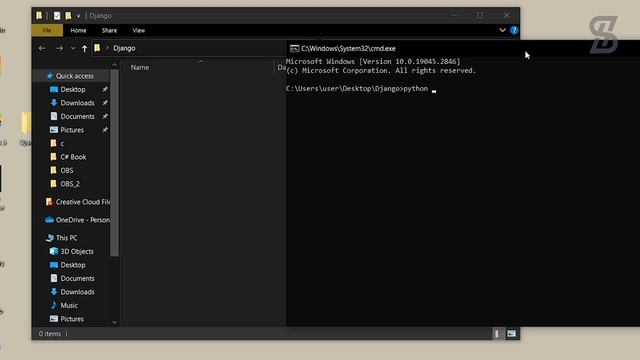Switch to details view in status bar
This screenshot has width=640, height=360.
[x=497, y=334]
